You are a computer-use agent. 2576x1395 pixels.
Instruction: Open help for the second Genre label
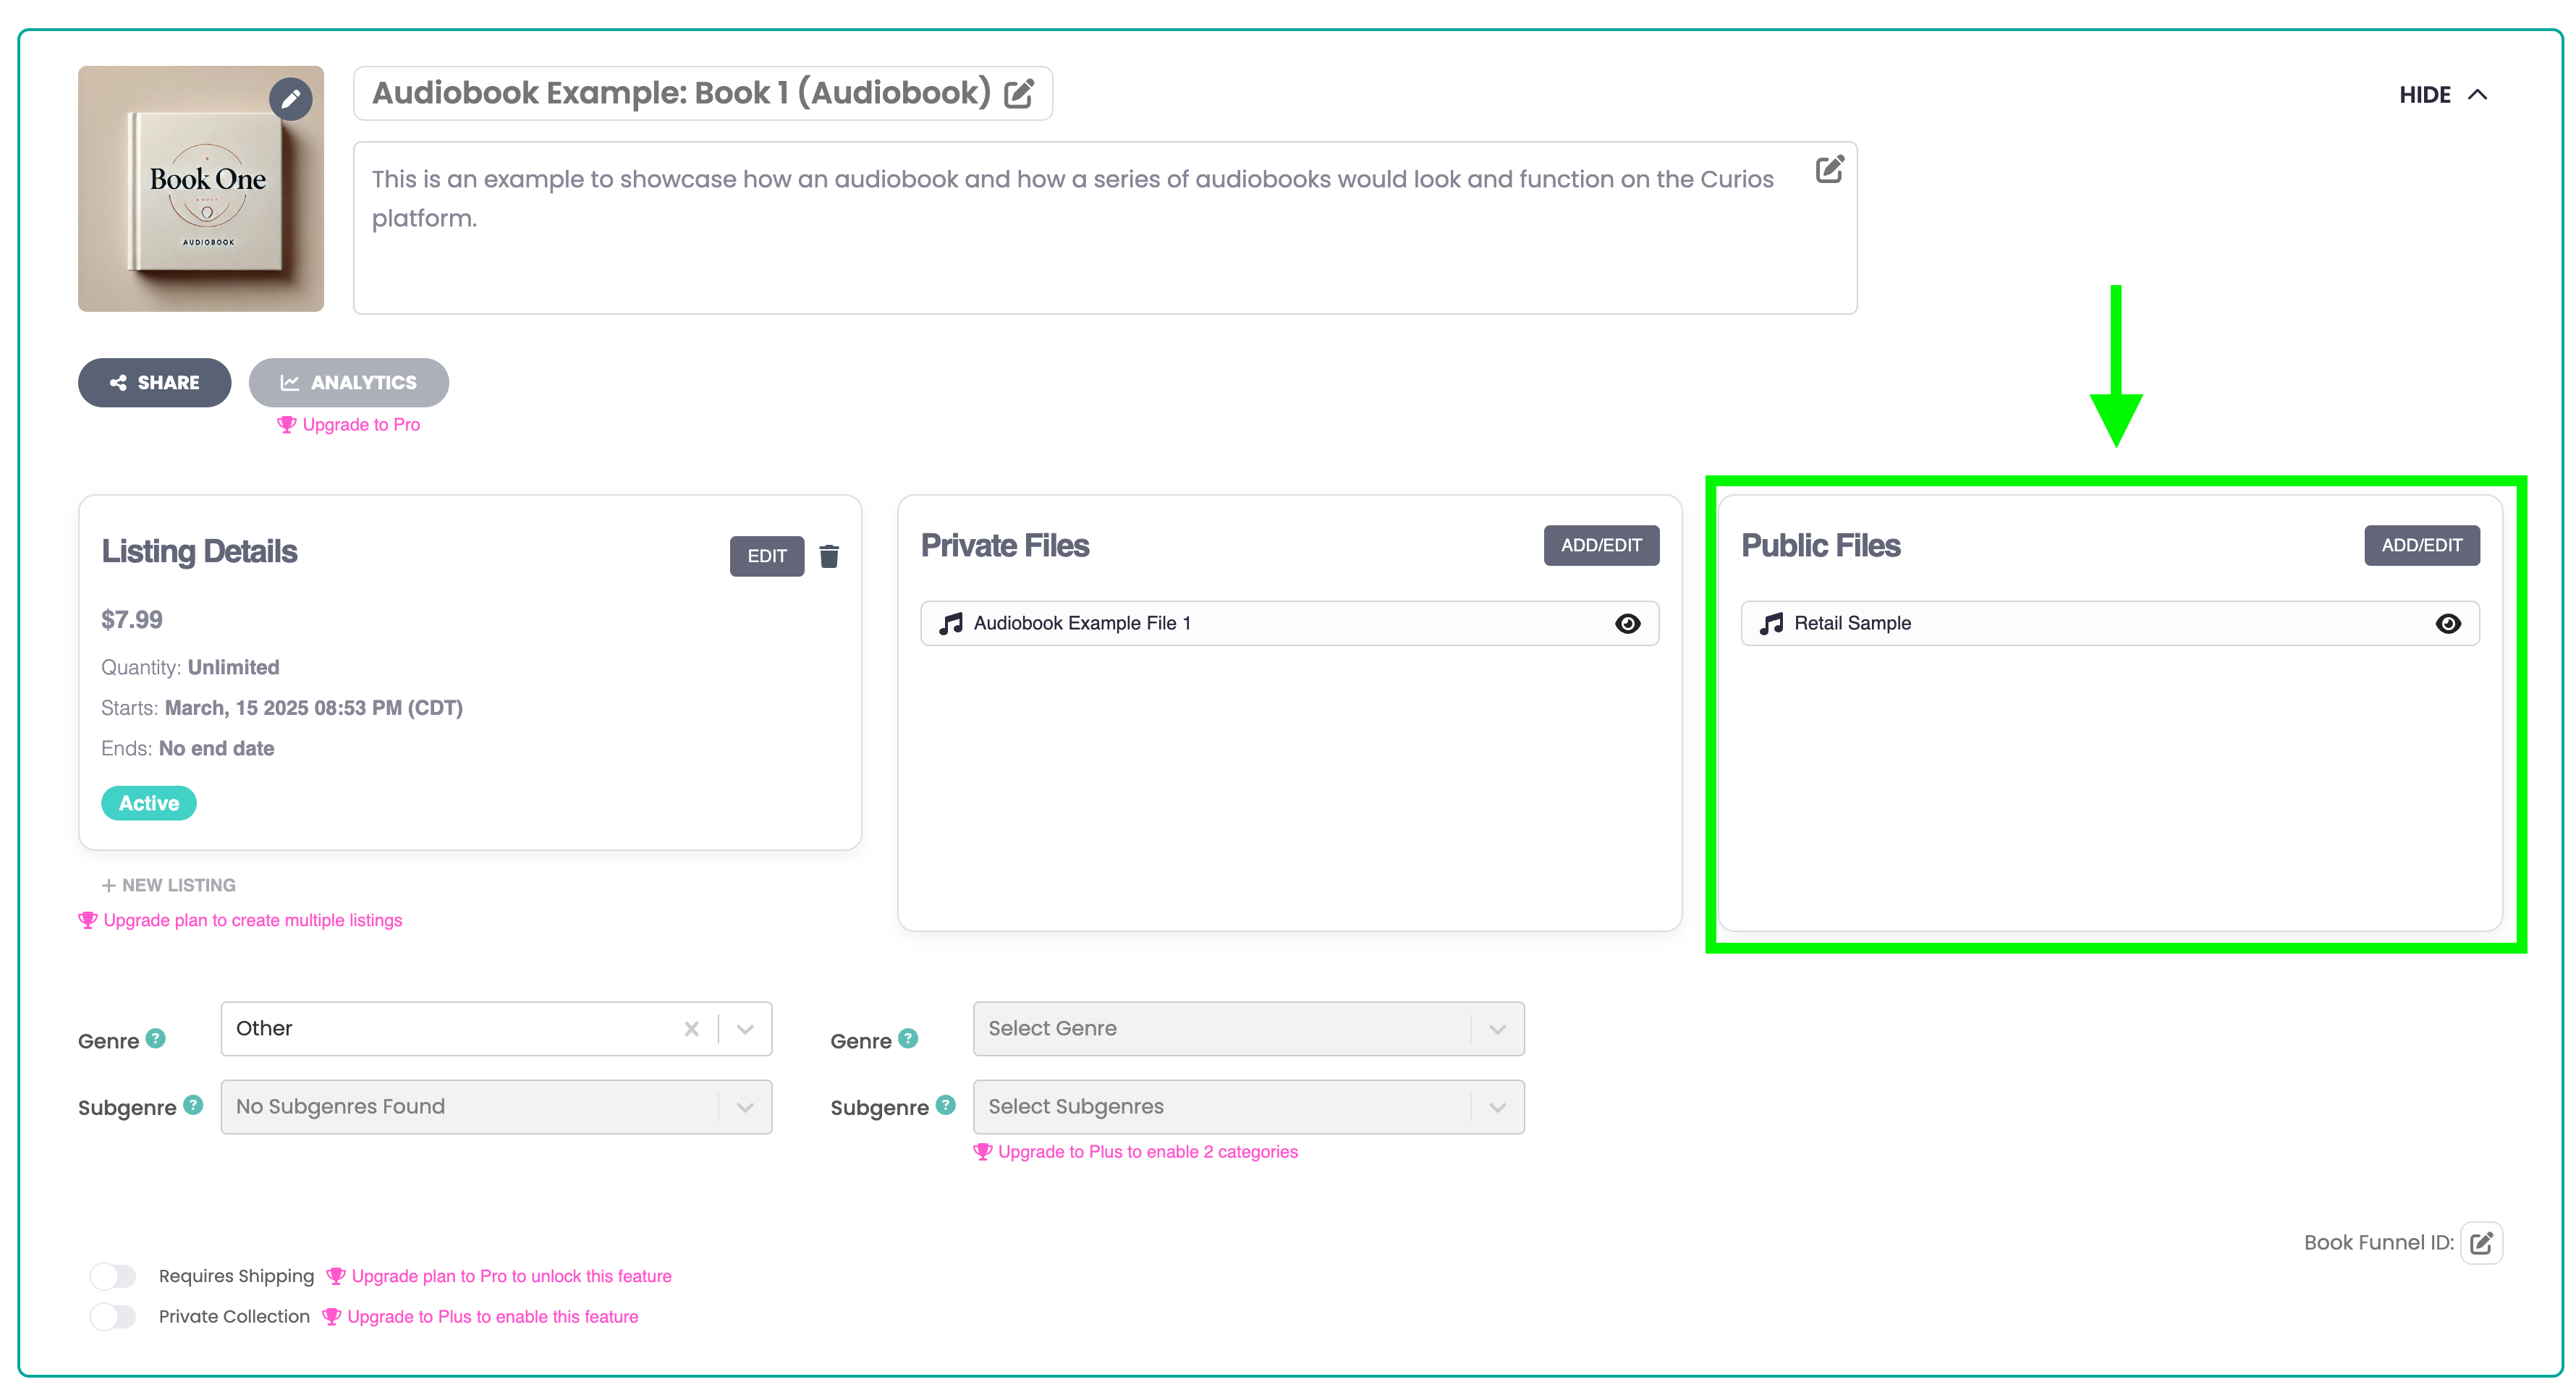pyautogui.click(x=908, y=1038)
